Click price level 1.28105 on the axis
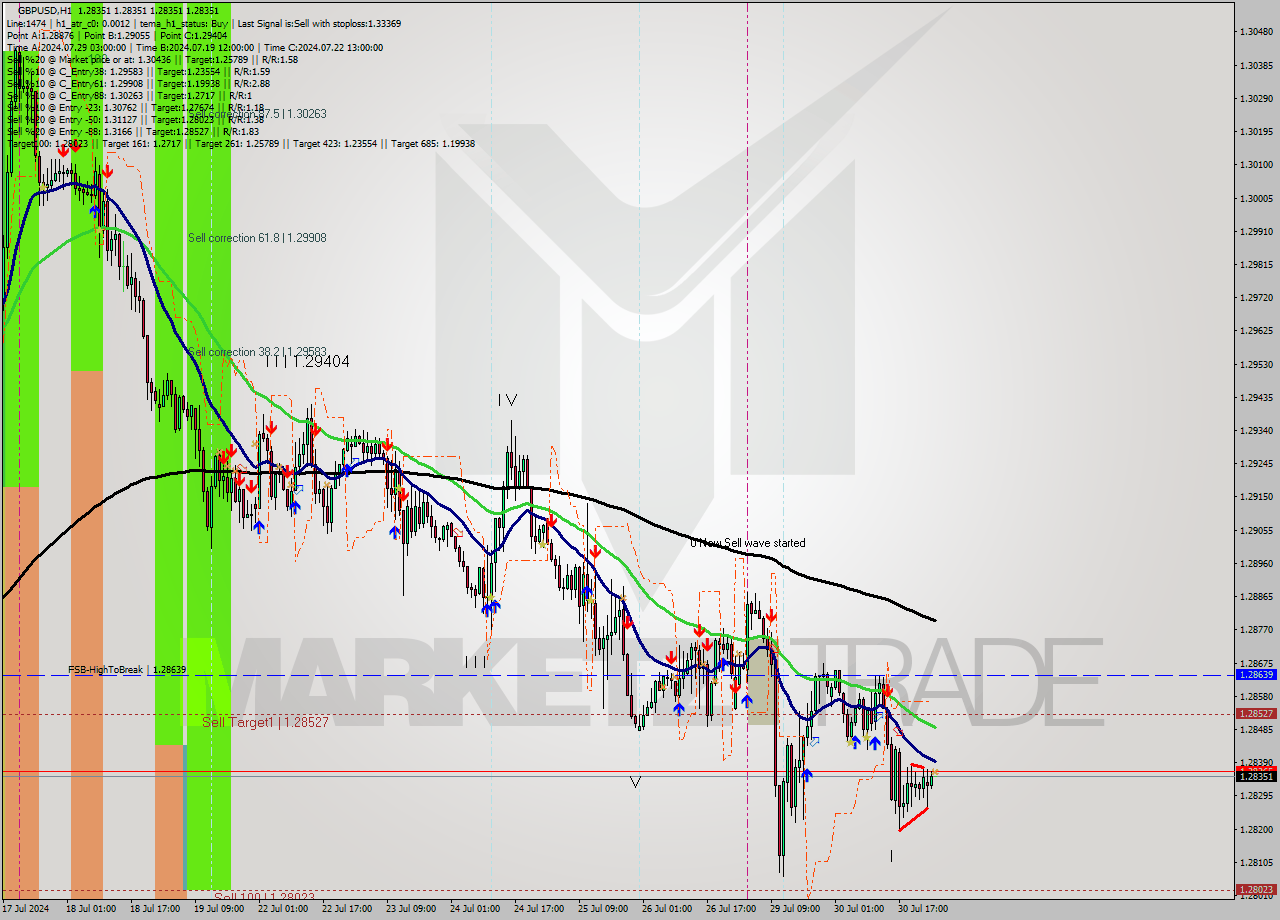The width and height of the screenshot is (1280, 920). click(1255, 862)
